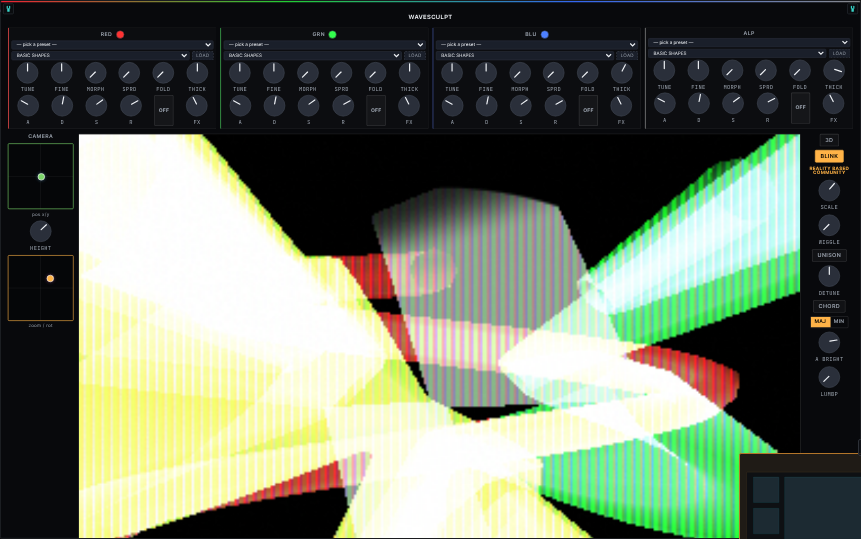Expand ALP channel BASIC SHAPES dropdown
This screenshot has height=539, width=861.
pos(737,53)
